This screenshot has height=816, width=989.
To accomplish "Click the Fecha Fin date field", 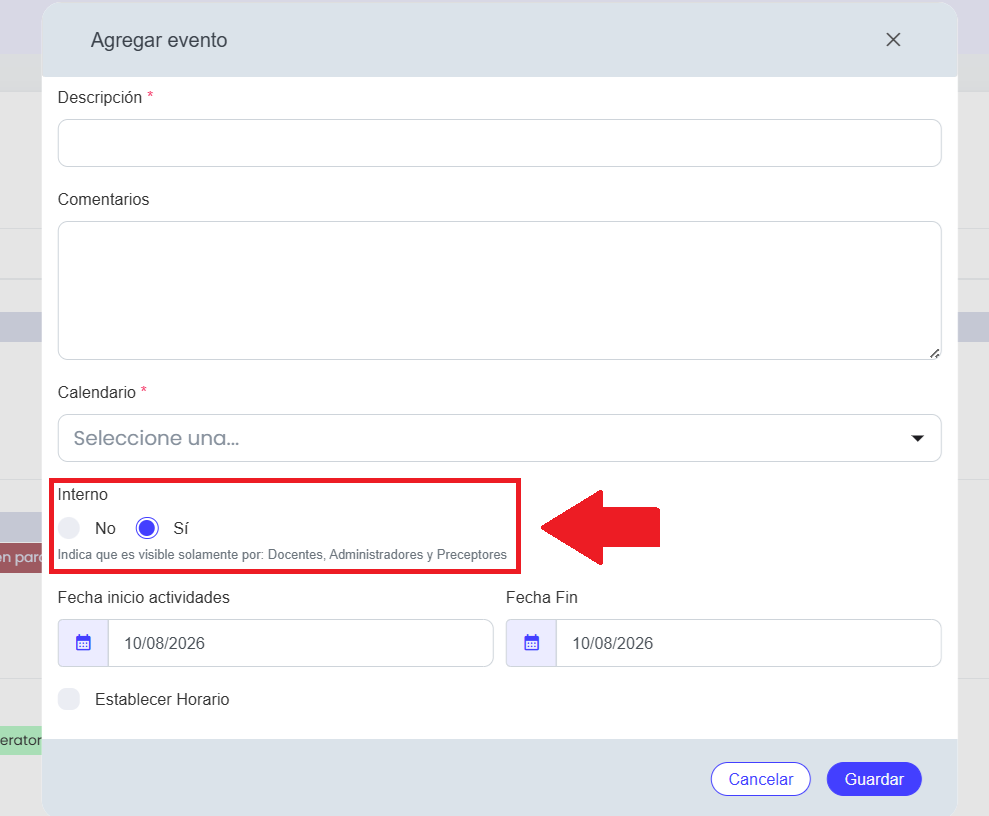I will (749, 643).
